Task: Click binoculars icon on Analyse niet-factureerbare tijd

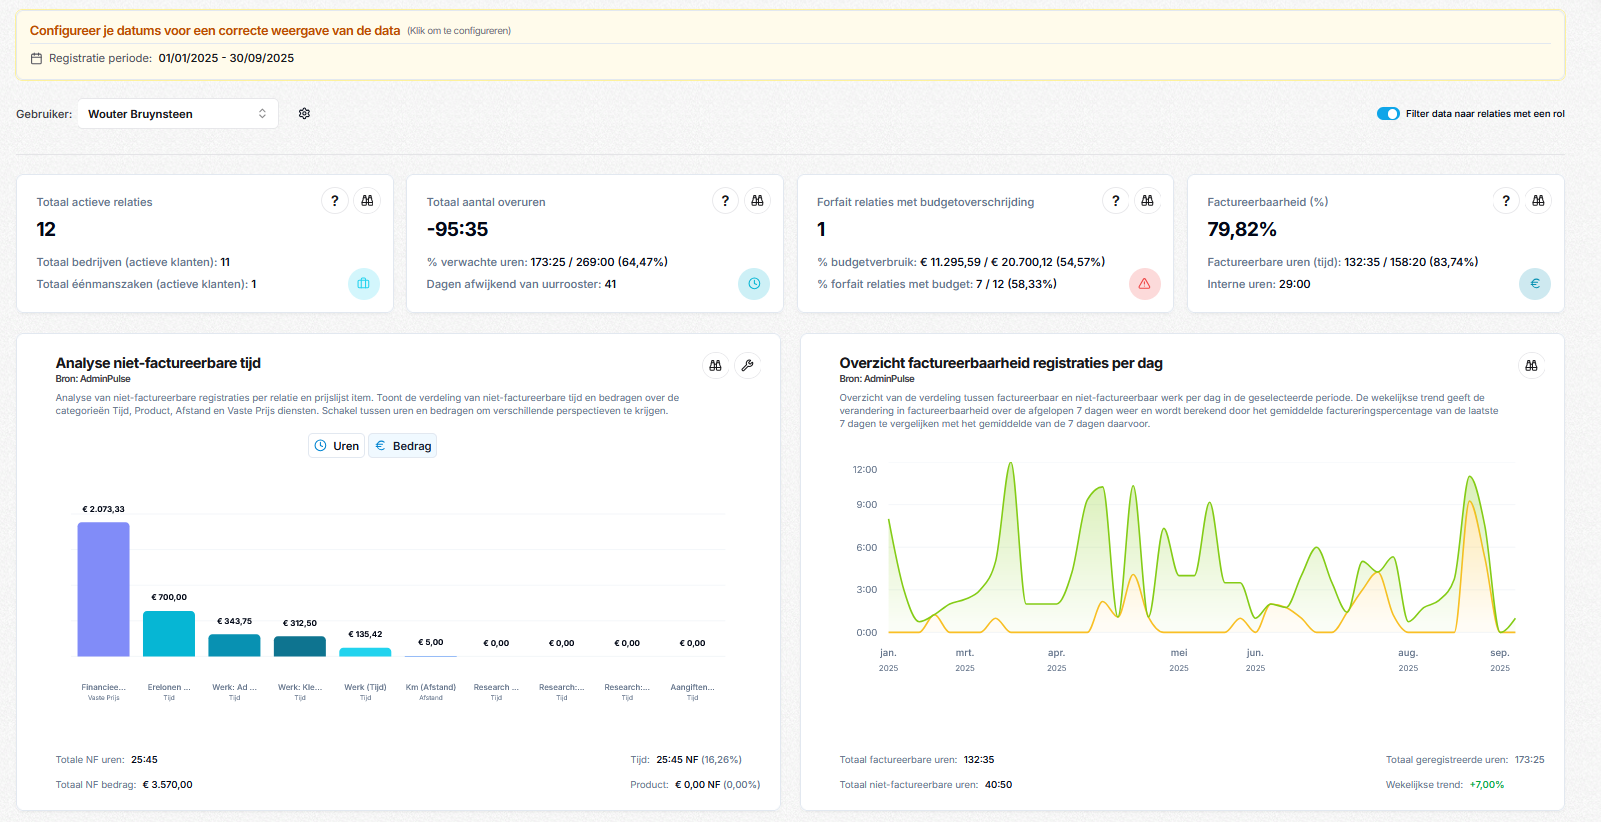Action: coord(715,366)
